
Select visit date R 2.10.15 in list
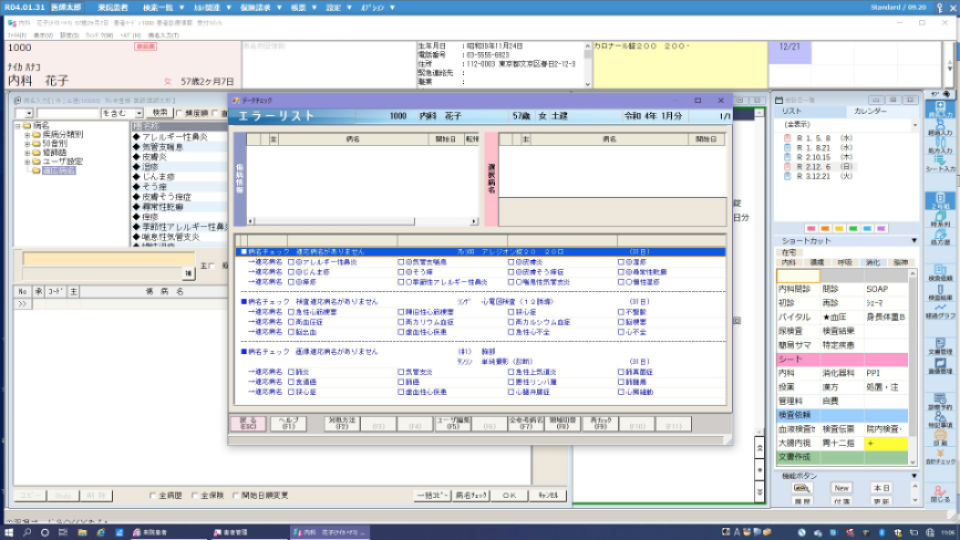click(x=812, y=157)
